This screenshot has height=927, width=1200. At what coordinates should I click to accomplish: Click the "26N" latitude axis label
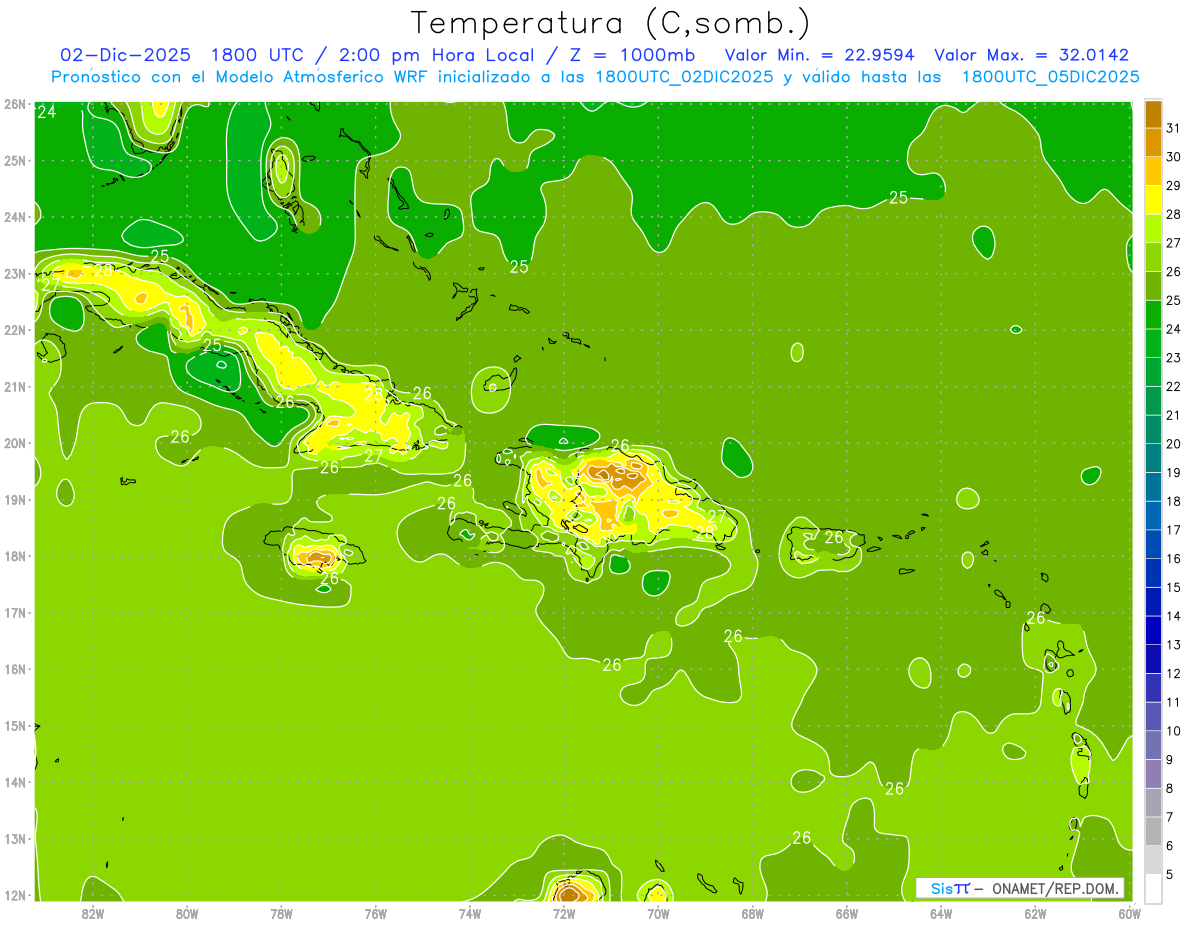[x=16, y=104]
